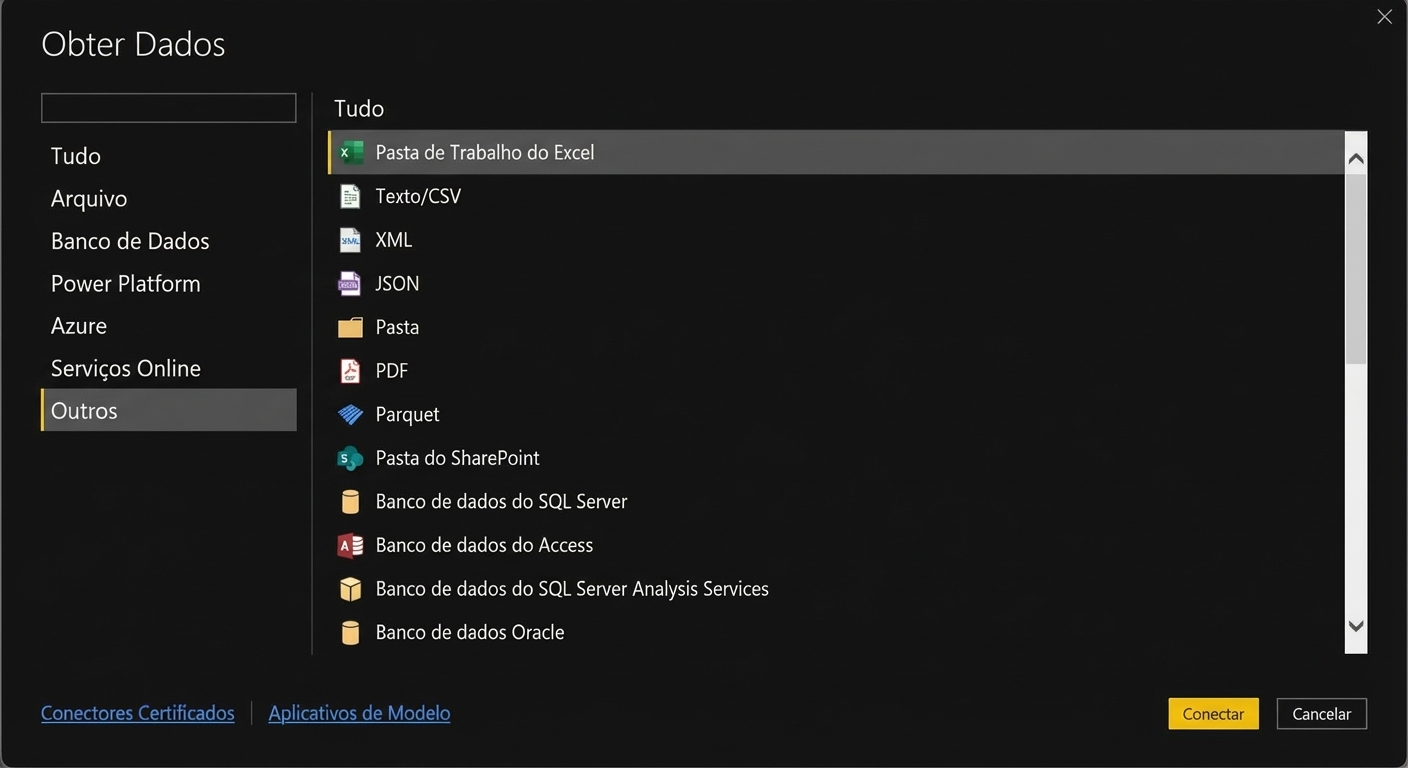Open the Aplicativos de Modelo link

[359, 713]
